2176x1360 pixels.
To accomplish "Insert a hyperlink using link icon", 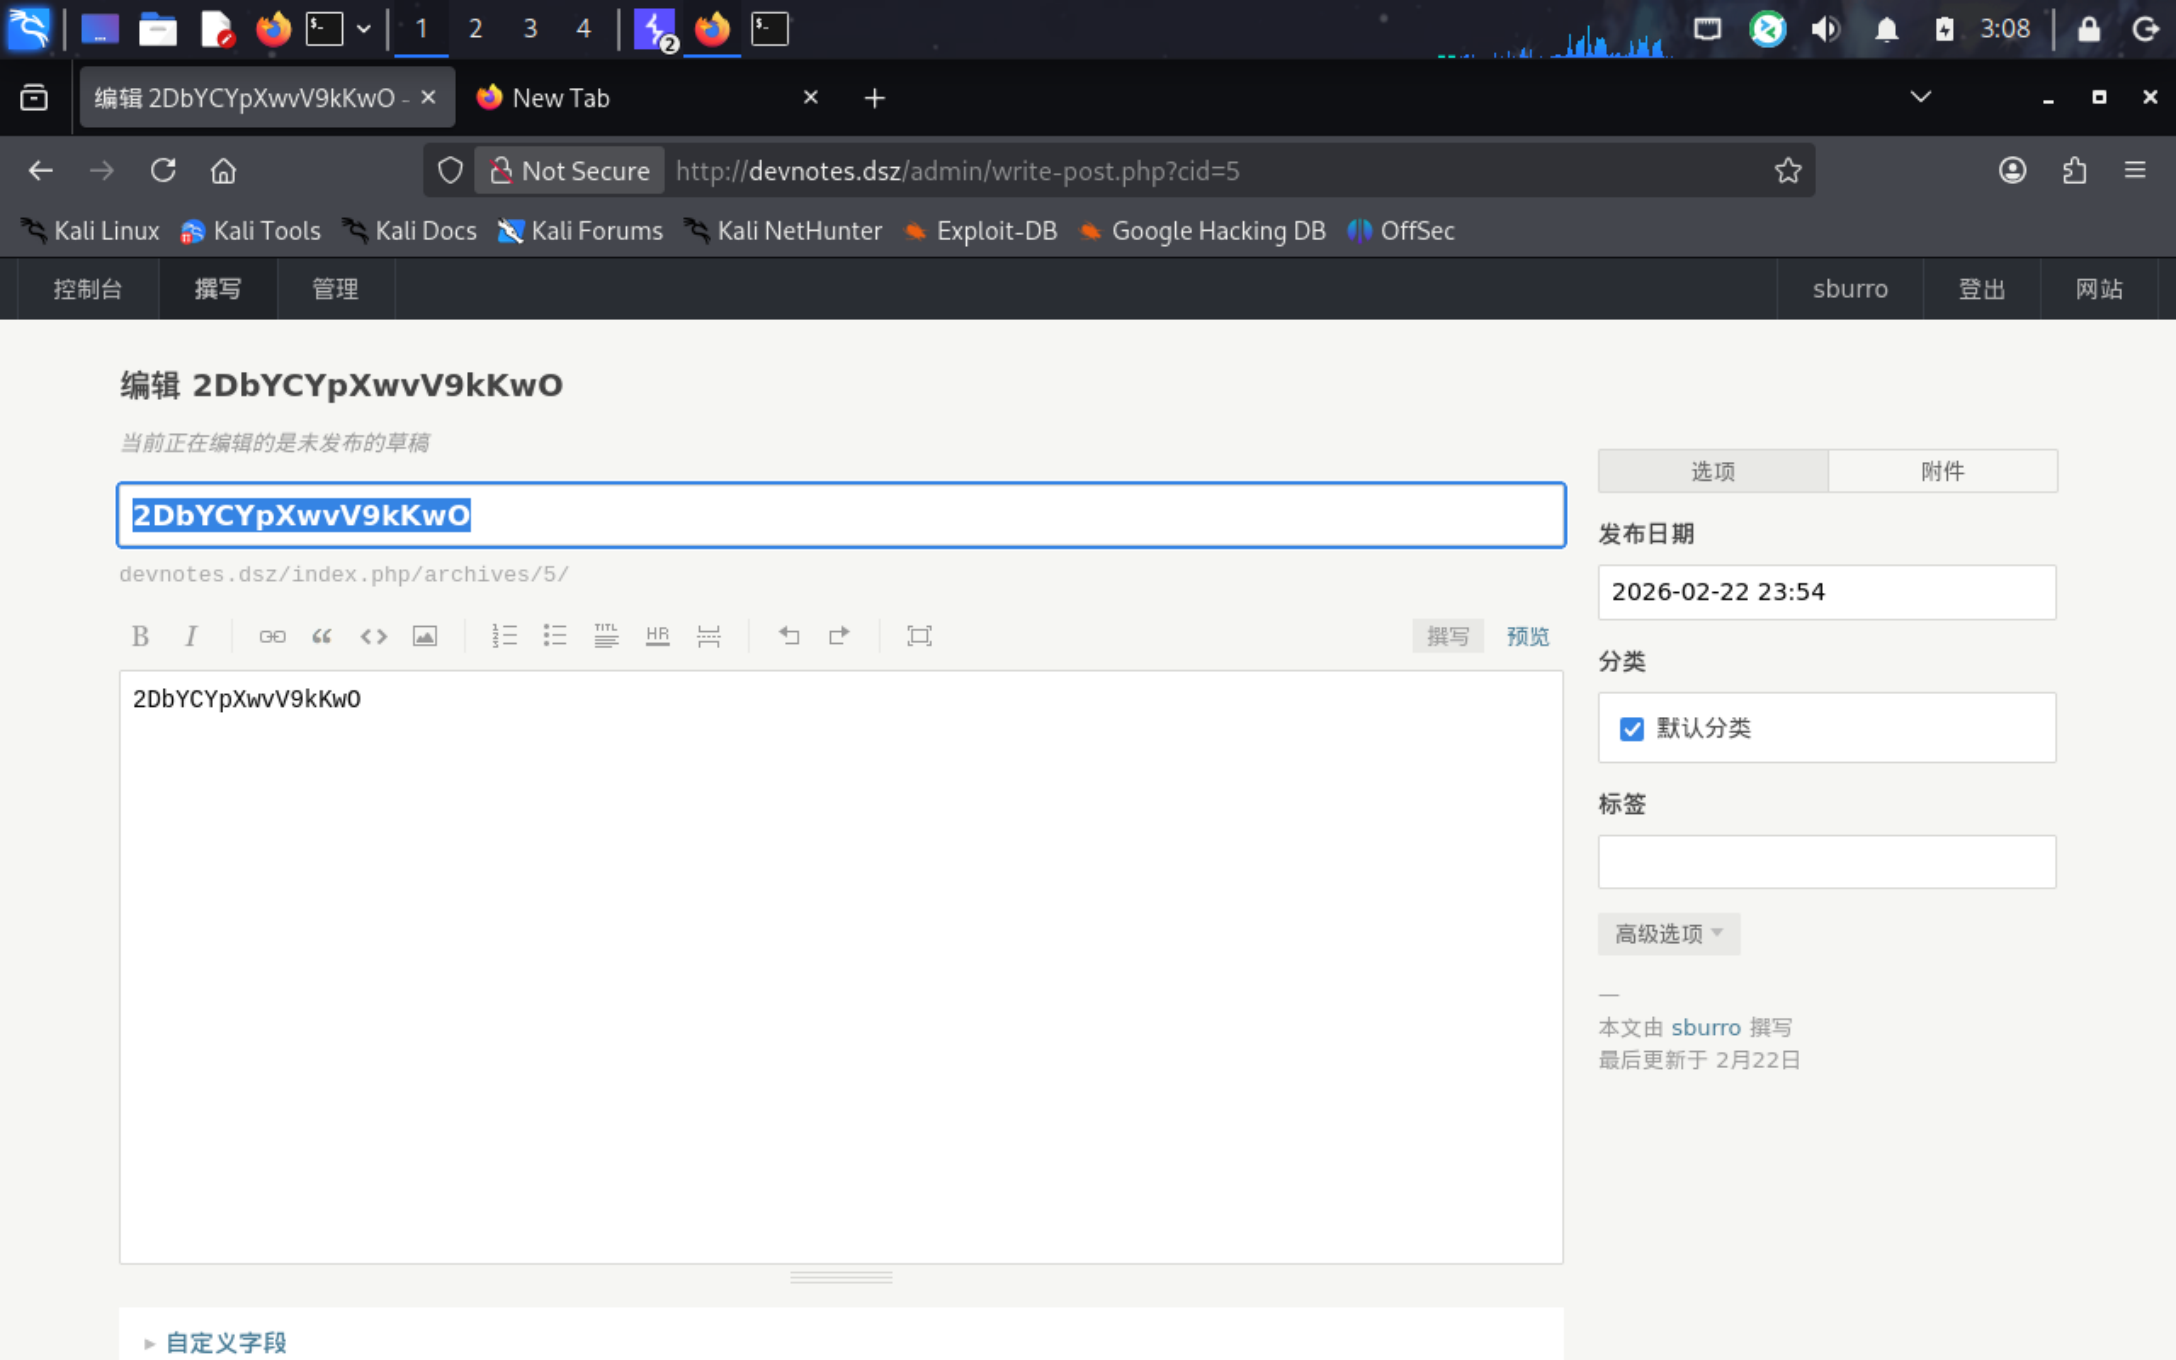I will tap(272, 636).
